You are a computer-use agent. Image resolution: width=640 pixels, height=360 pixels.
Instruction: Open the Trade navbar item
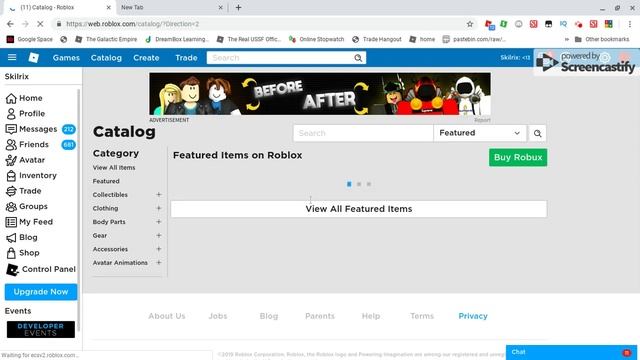coord(186,58)
